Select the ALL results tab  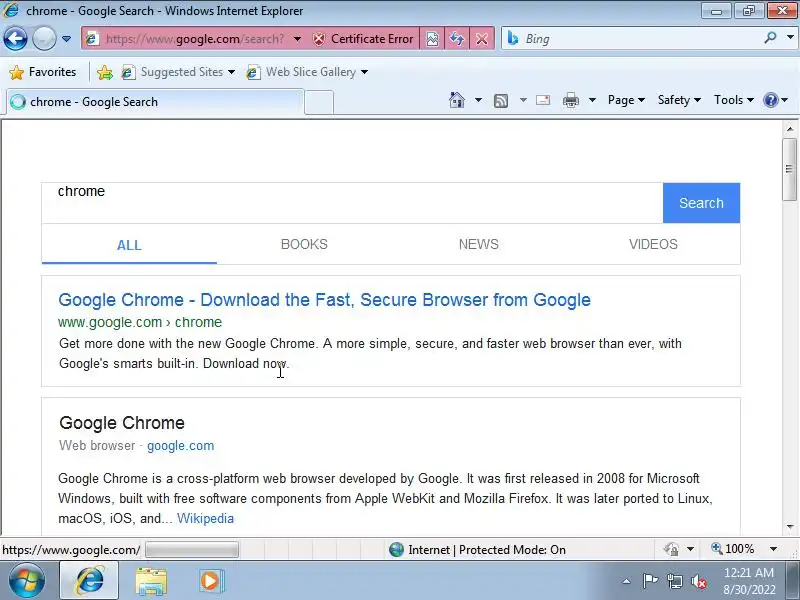(x=129, y=245)
